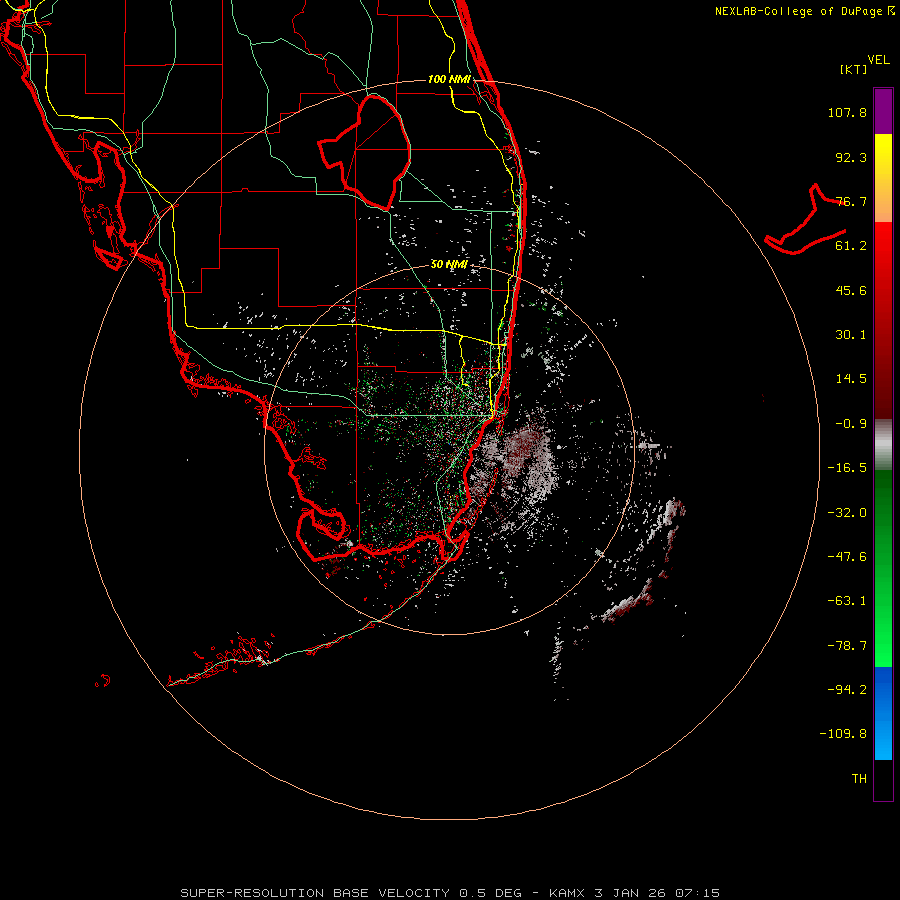Select the -47.6 velocity scale value
Screen dimensions: 900x900
pos(847,557)
